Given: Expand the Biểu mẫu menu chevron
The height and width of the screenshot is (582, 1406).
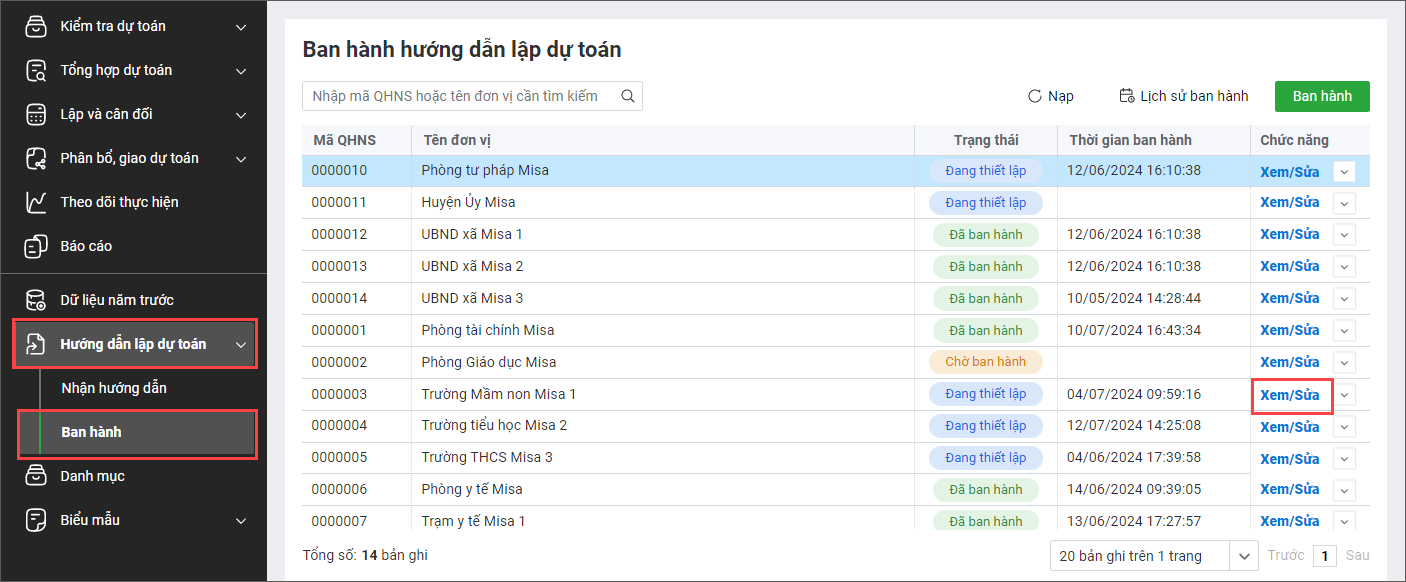Looking at the screenshot, I should point(241,521).
